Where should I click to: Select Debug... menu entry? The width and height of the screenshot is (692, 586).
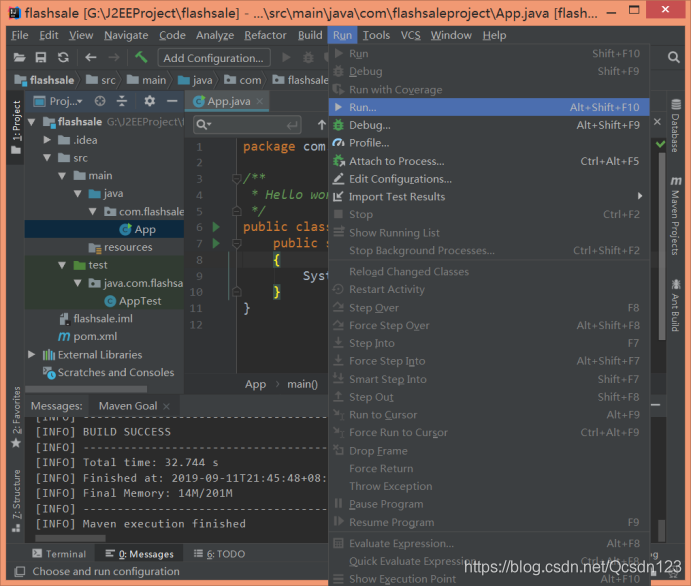(x=489, y=125)
